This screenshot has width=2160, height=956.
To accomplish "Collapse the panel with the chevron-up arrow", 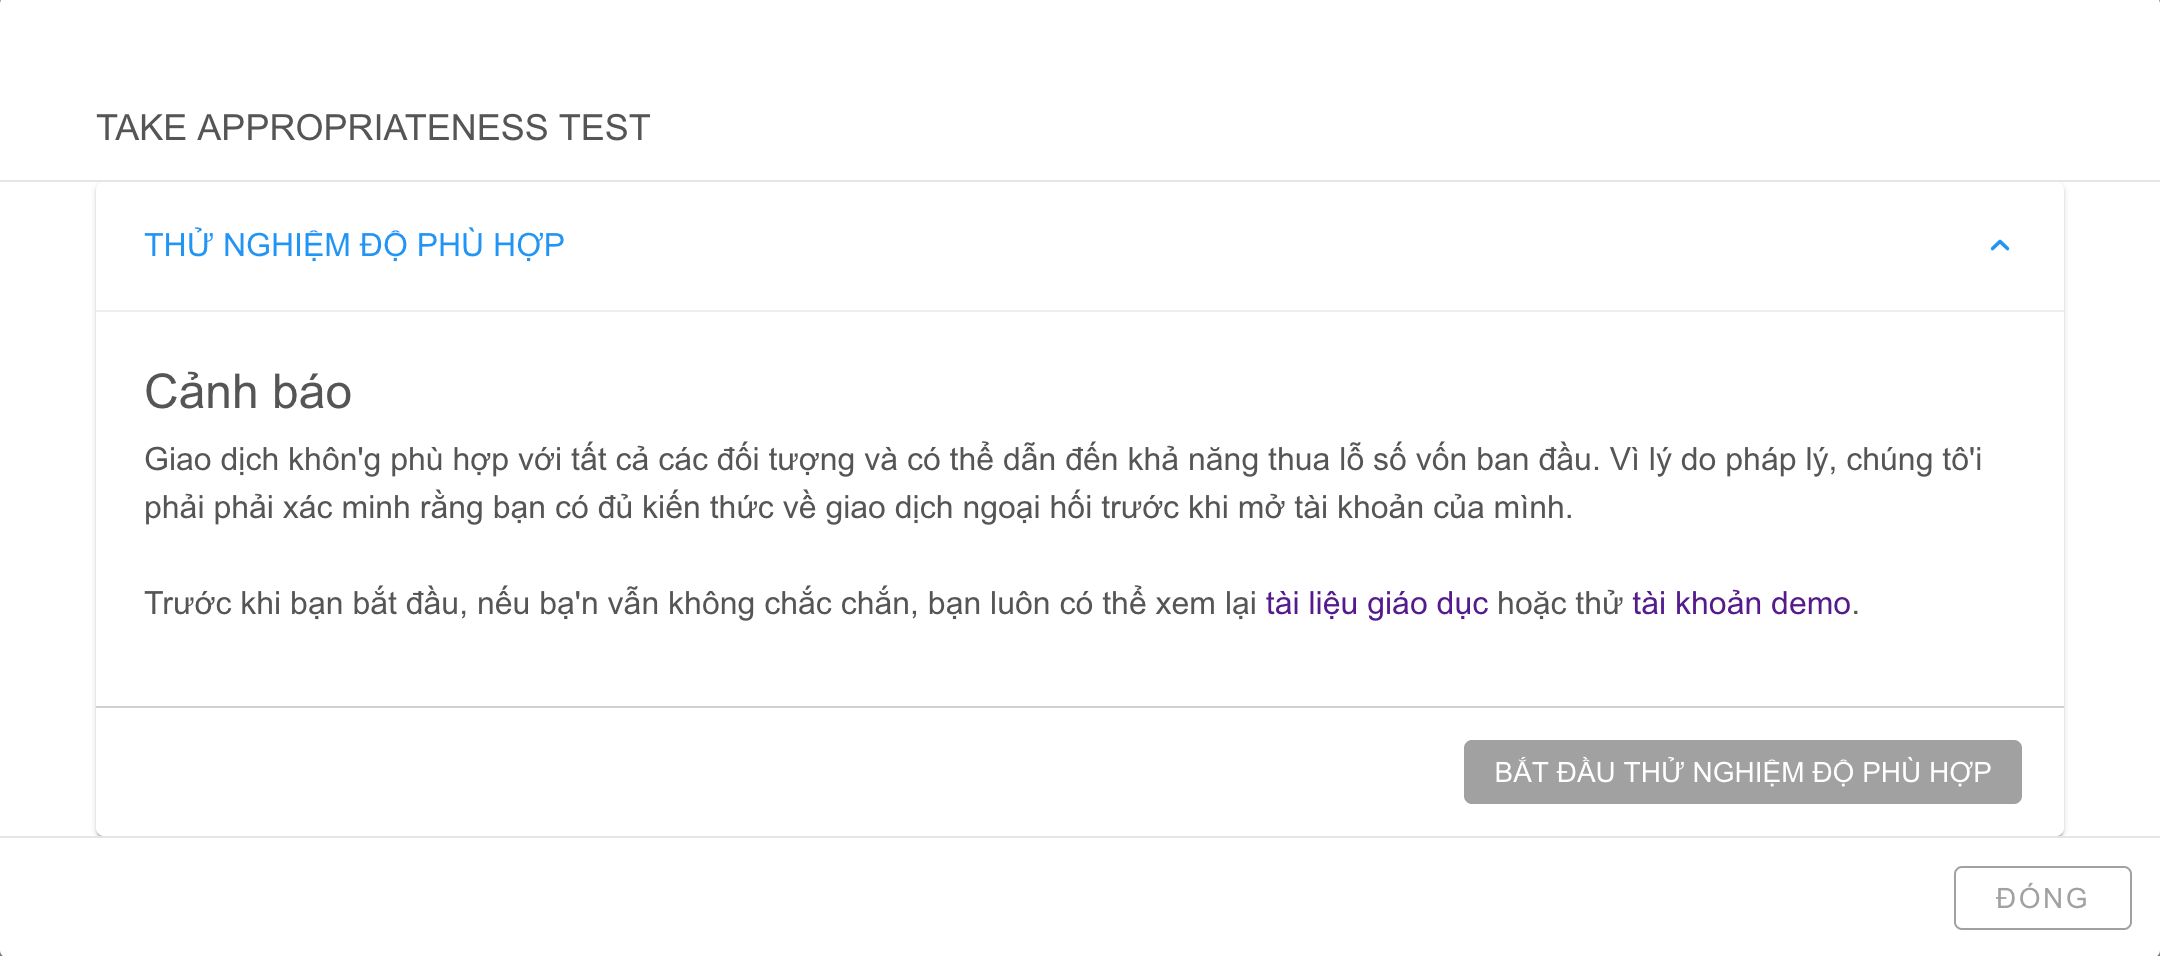I will pos(1999,246).
